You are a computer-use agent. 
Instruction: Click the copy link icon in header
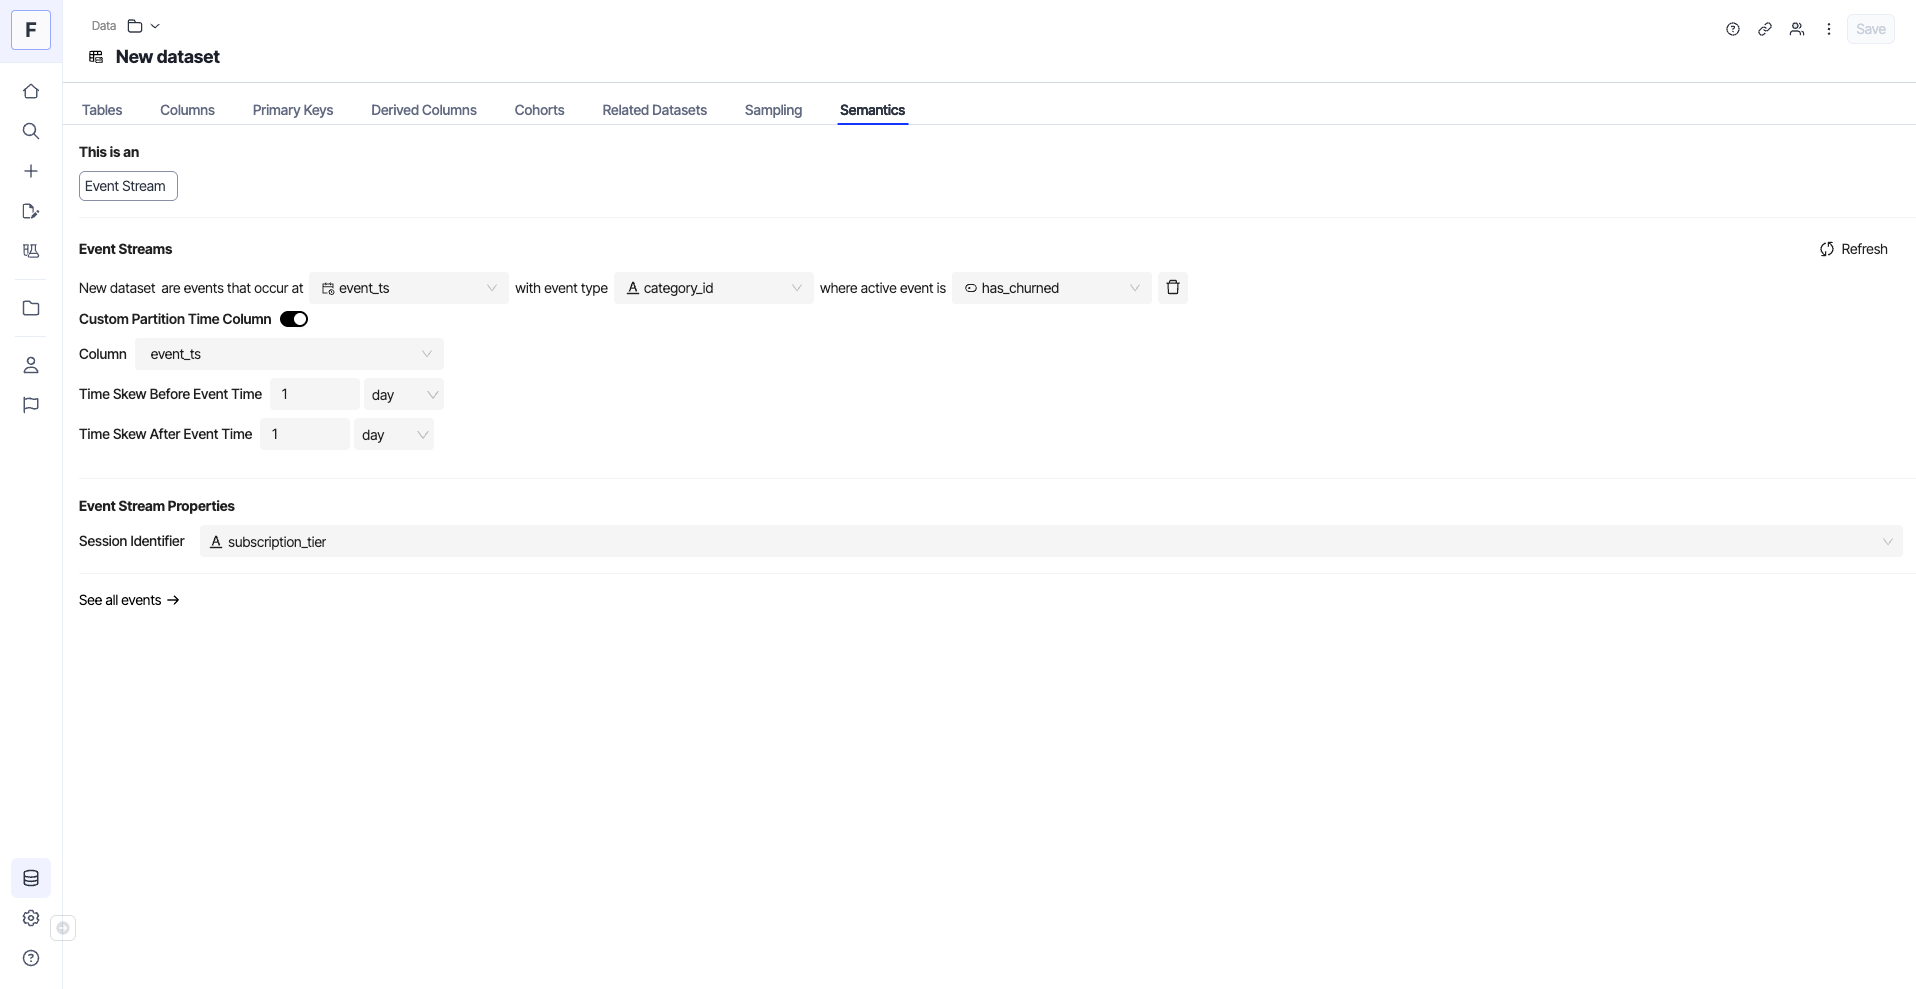pyautogui.click(x=1765, y=29)
